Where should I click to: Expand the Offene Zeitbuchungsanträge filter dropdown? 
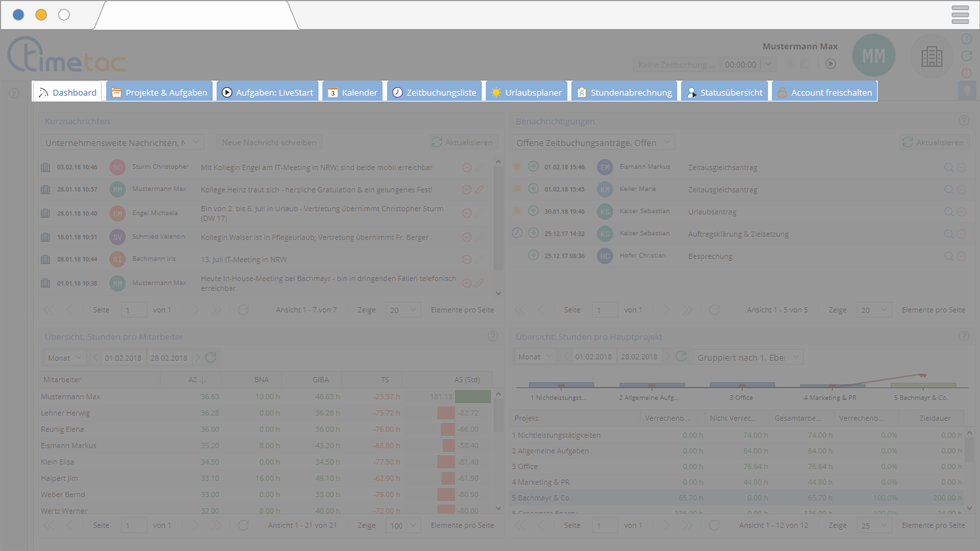[x=593, y=143]
